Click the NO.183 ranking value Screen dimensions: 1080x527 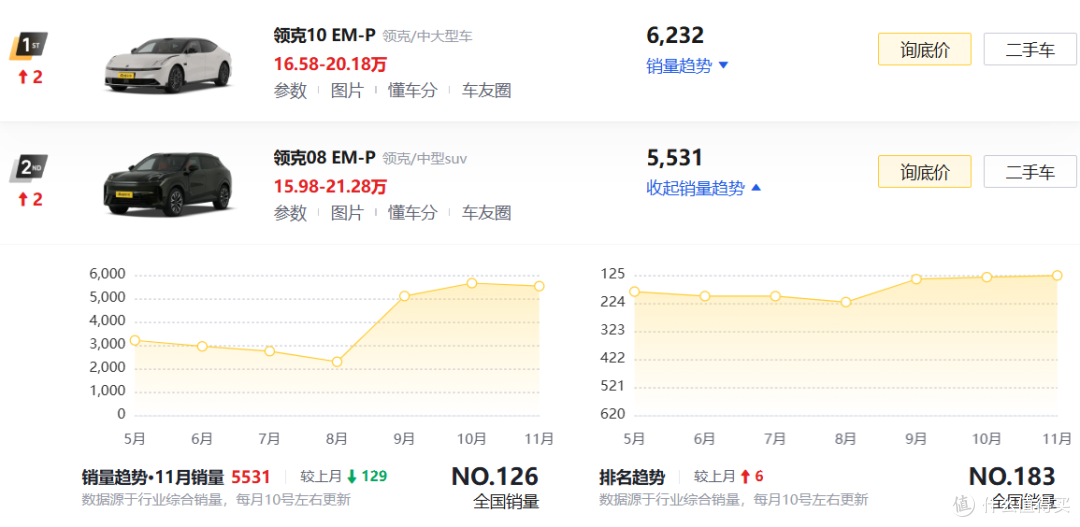(x=1012, y=476)
